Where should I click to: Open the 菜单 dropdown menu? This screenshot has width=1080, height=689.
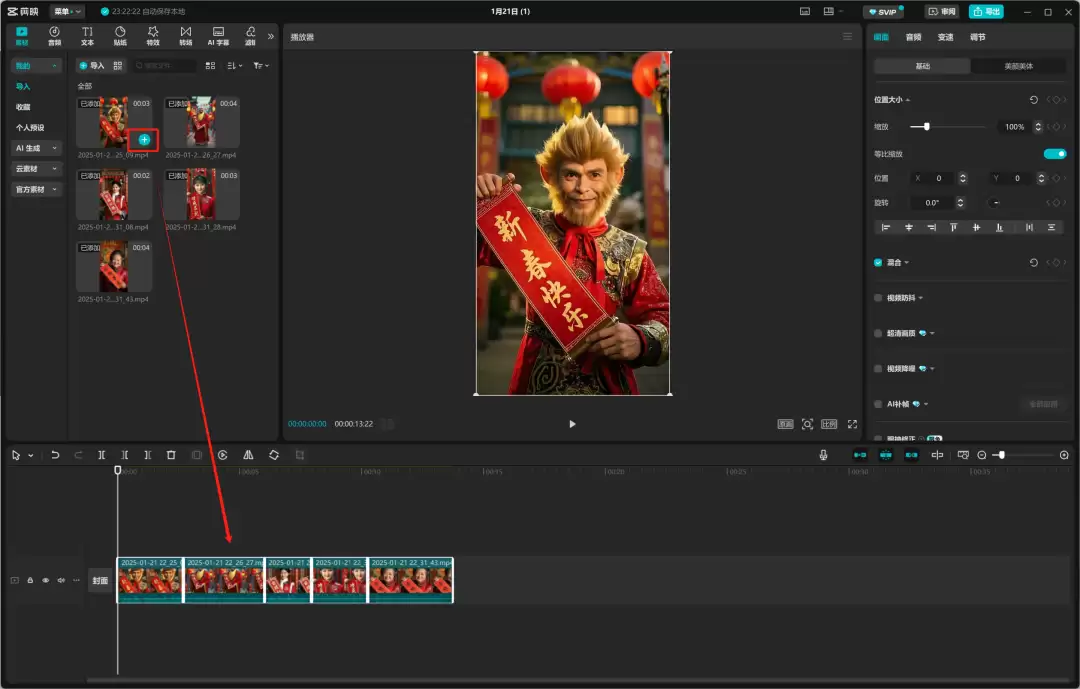[x=67, y=11]
